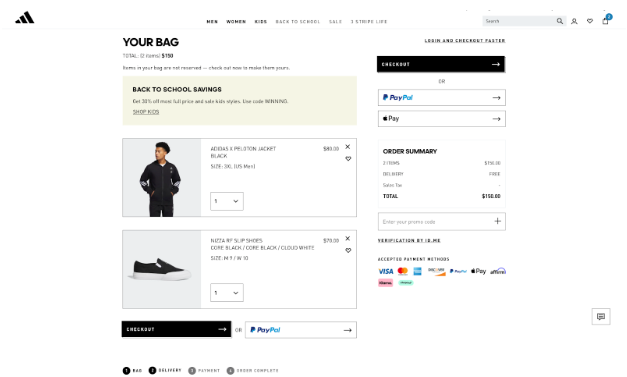
Task: Click the top Checkout button
Action: pos(441,64)
